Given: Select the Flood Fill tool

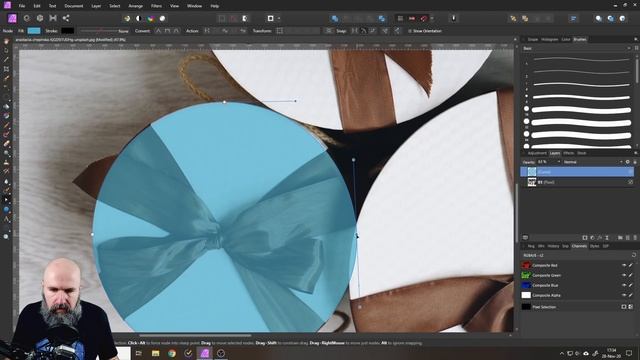Looking at the screenshot, I should pyautogui.click(x=6, y=107).
